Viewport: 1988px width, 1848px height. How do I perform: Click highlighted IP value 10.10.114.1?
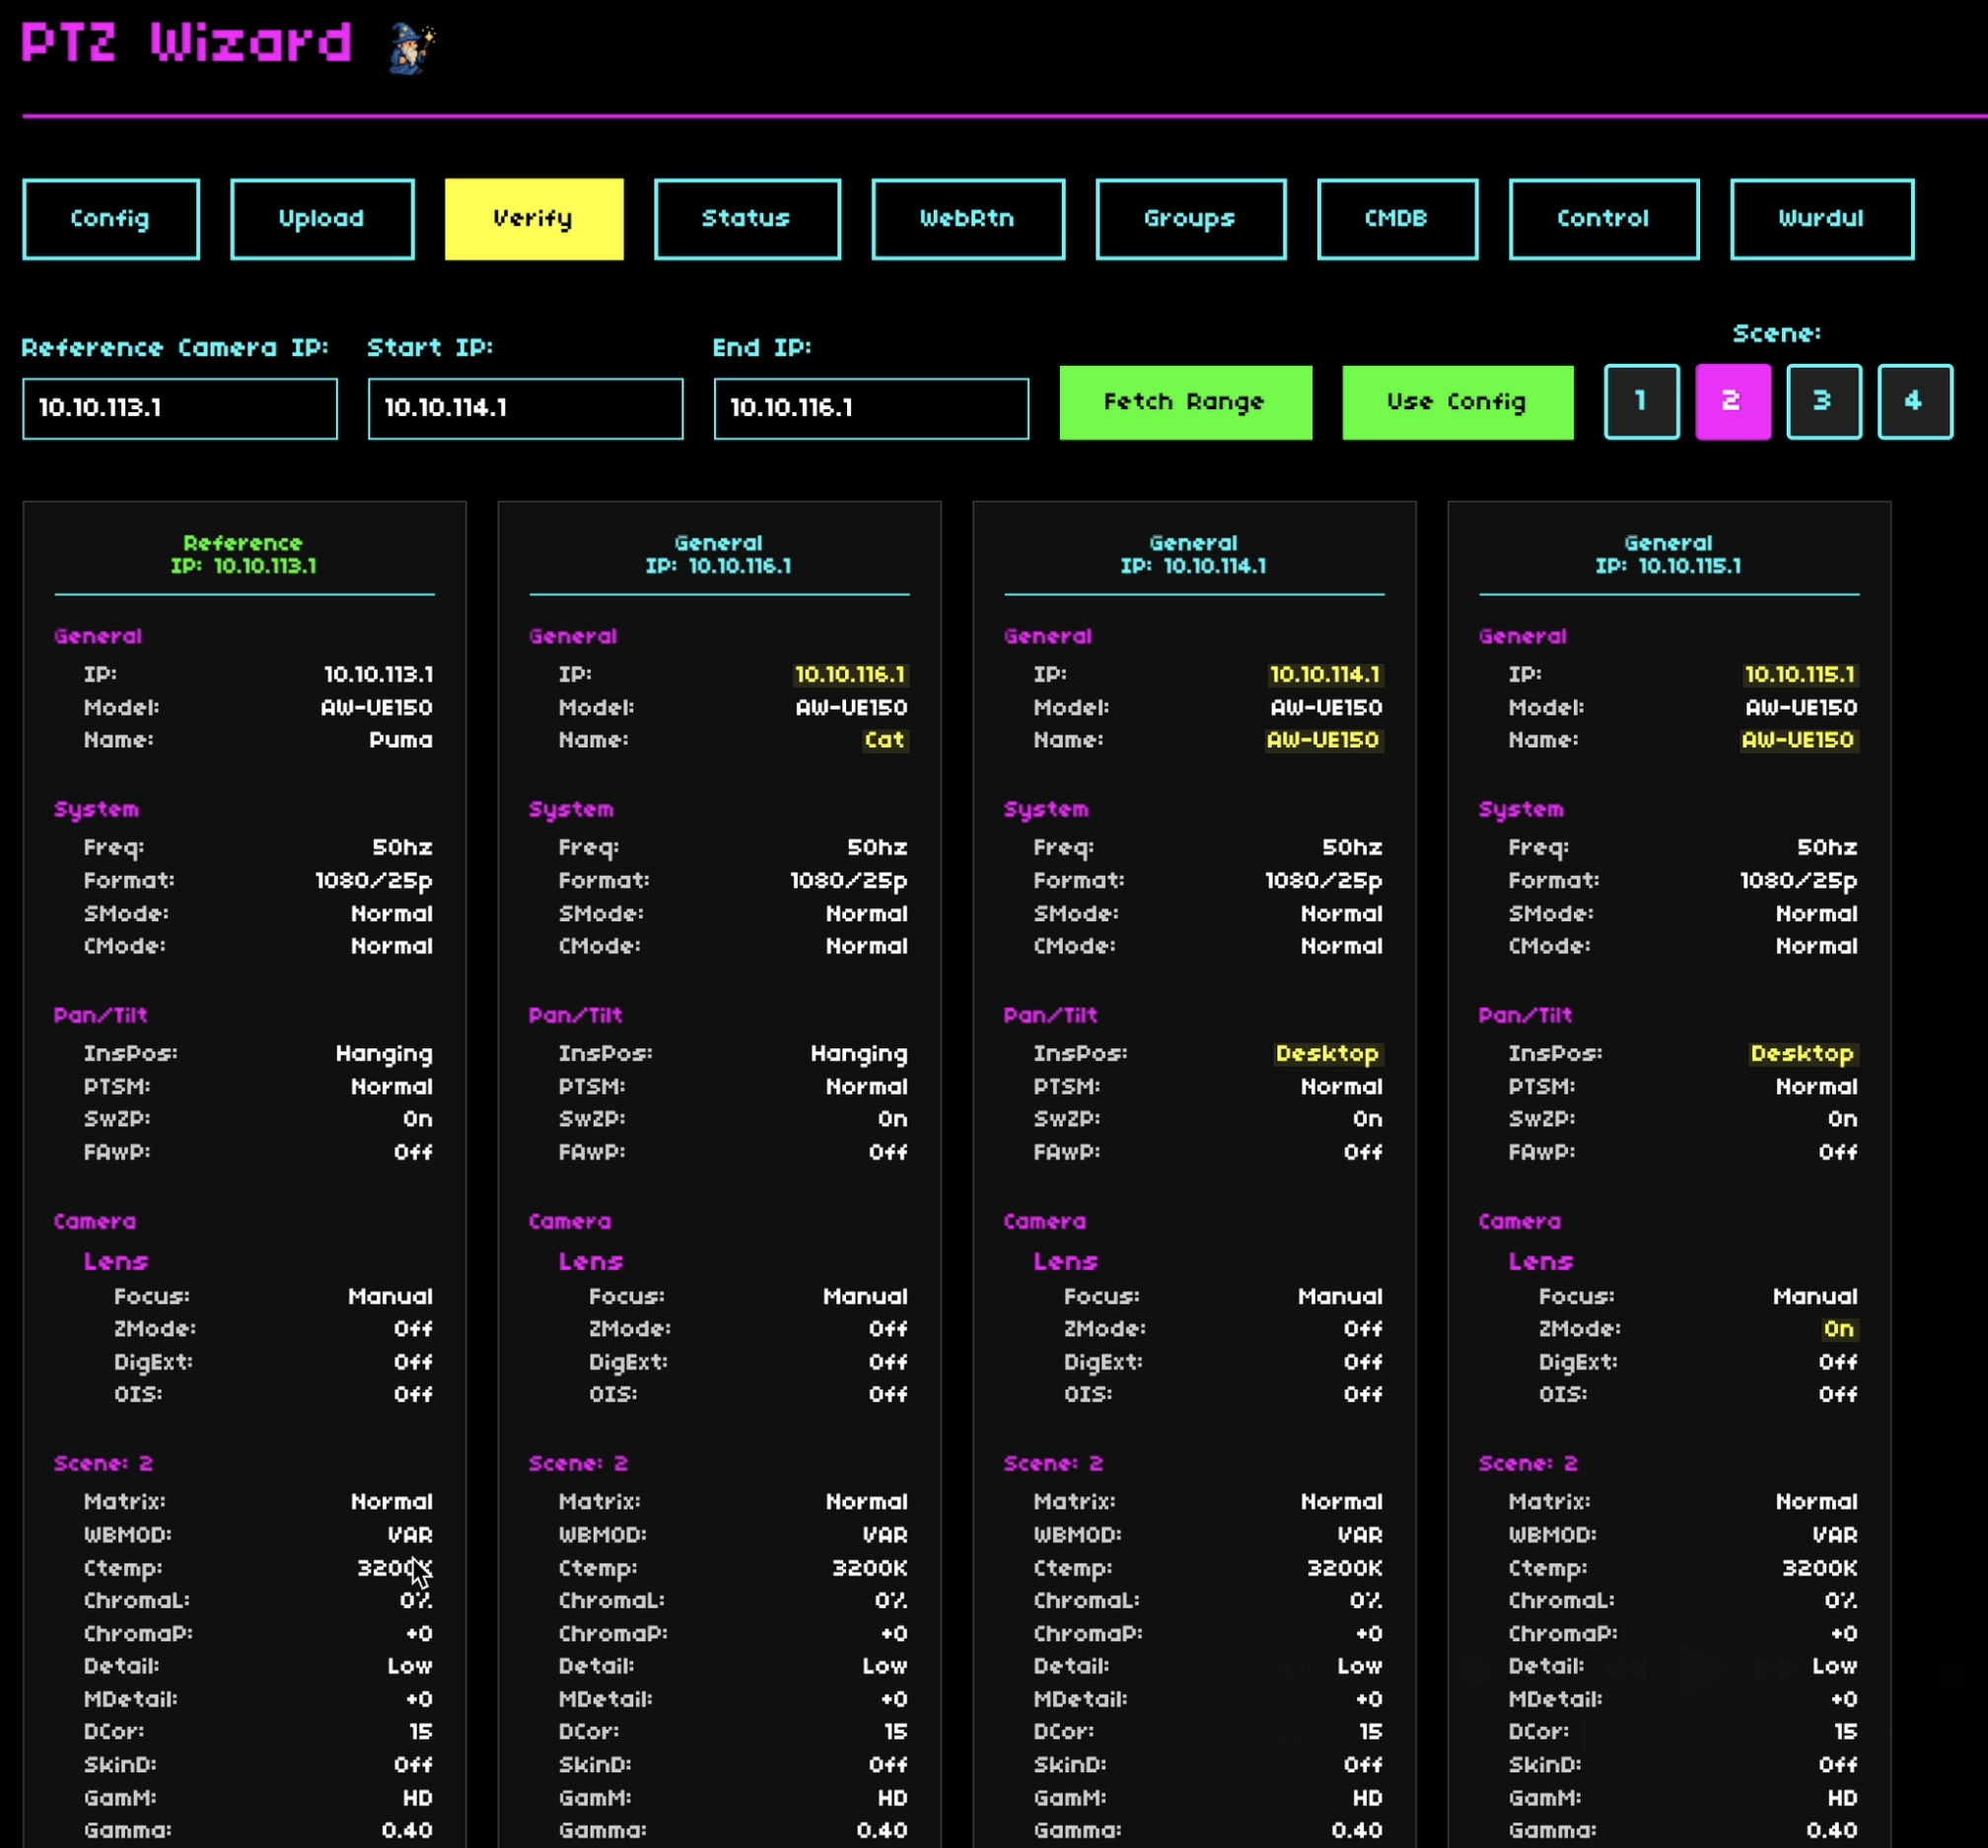tap(1325, 675)
